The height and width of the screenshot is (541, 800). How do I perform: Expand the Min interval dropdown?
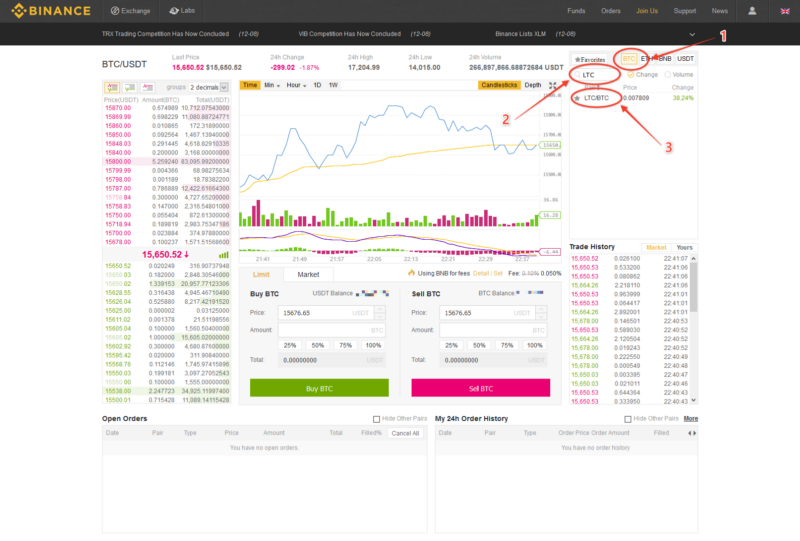[272, 85]
